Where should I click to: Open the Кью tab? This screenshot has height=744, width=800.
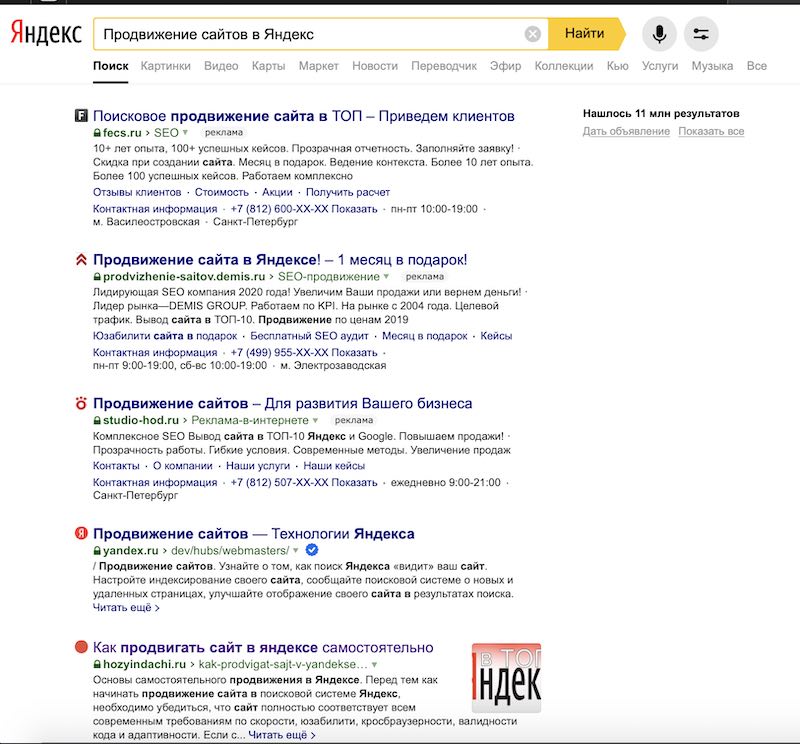click(x=617, y=66)
